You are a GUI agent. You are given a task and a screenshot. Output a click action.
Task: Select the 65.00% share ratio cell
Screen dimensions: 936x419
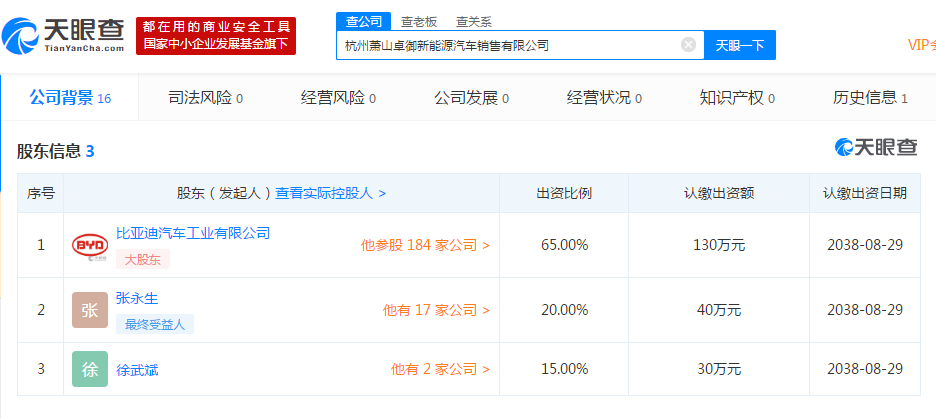coord(564,245)
